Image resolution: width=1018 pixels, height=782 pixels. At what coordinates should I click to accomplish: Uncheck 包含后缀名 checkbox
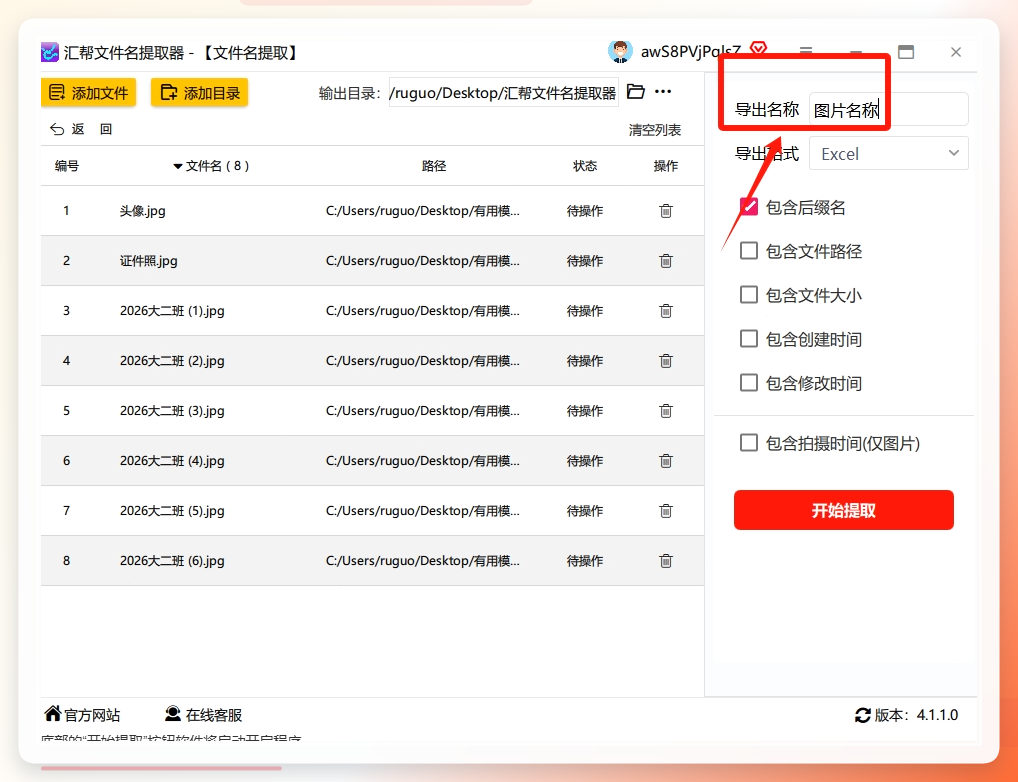pos(749,207)
